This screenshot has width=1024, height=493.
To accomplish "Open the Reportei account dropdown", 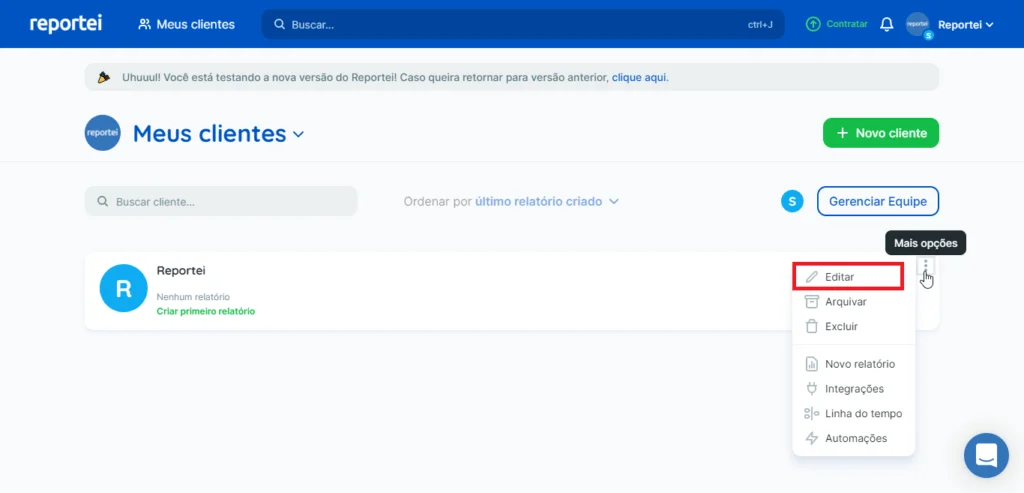I will 965,25.
